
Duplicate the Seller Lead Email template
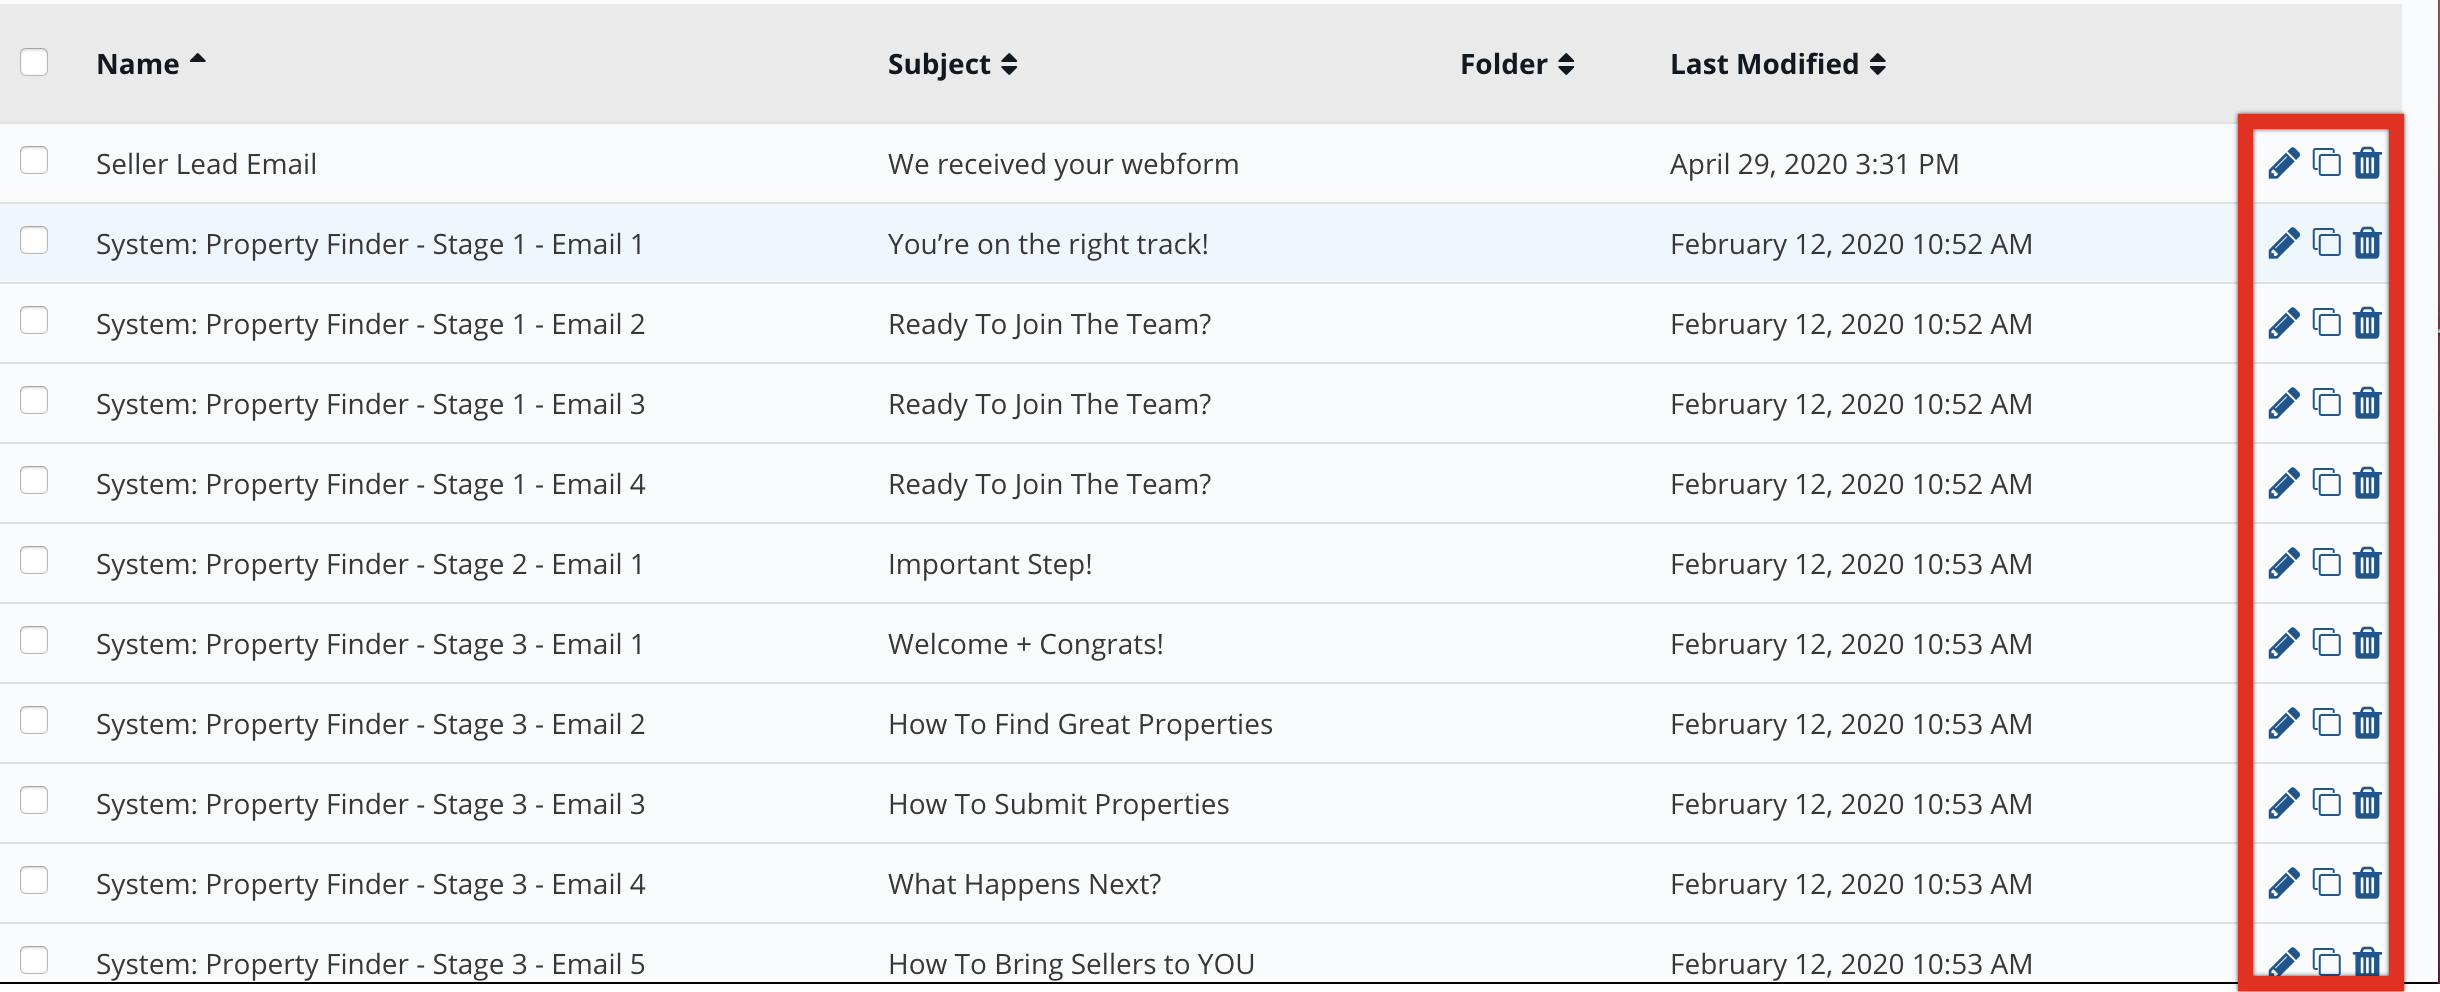pyautogui.click(x=2326, y=162)
